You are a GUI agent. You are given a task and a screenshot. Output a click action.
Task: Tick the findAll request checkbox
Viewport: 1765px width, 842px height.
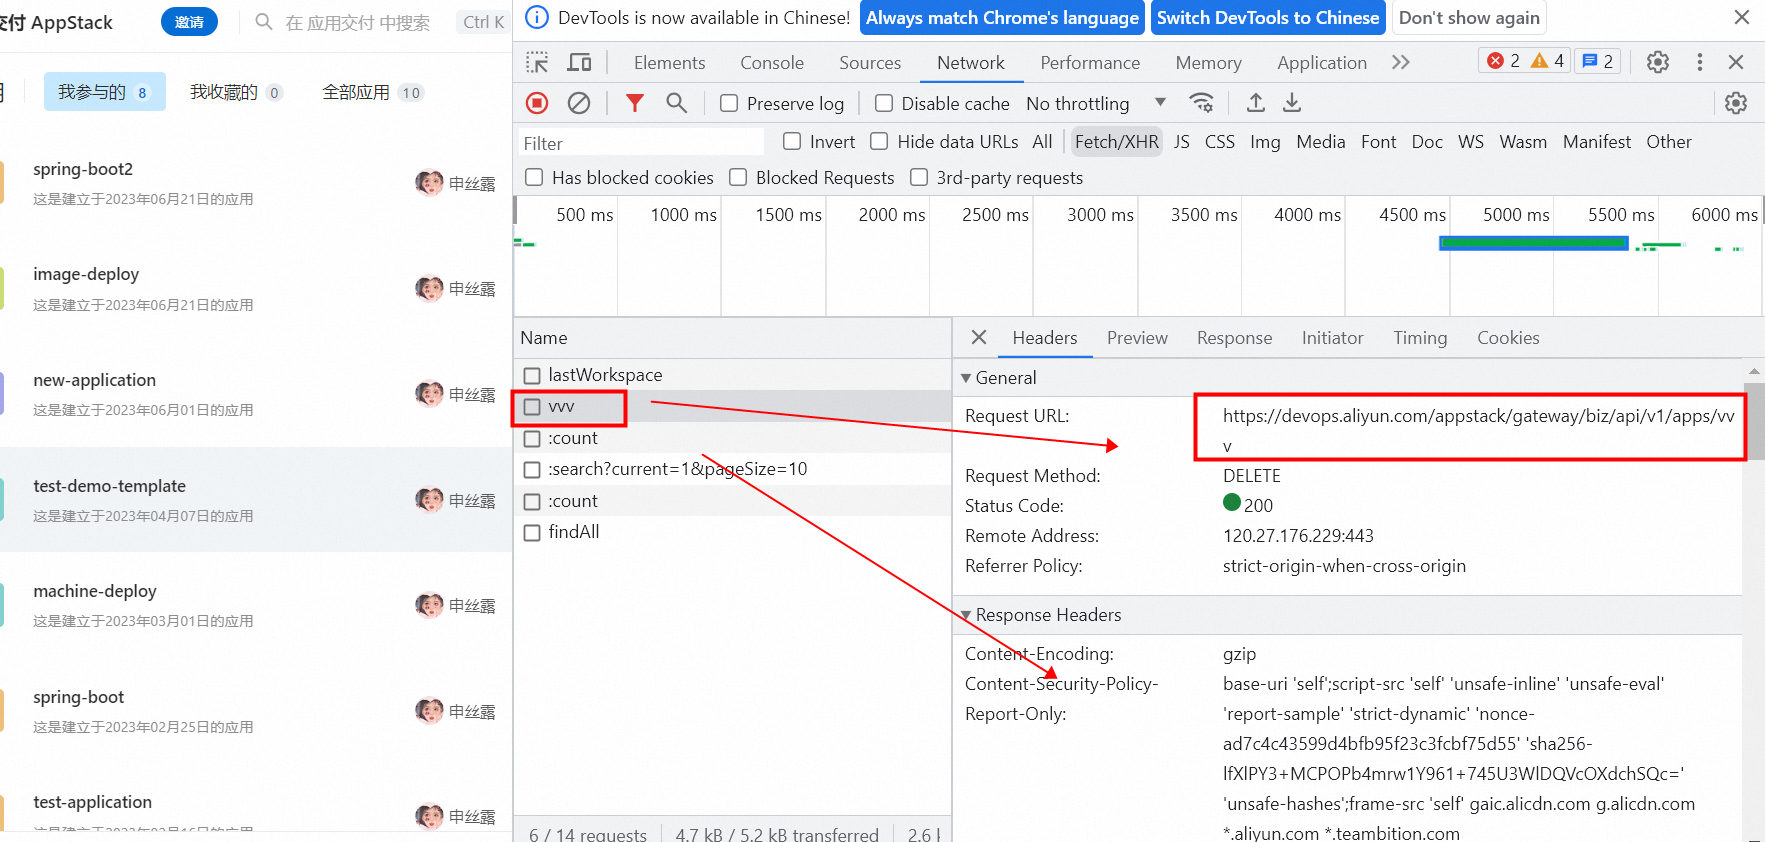tap(532, 532)
